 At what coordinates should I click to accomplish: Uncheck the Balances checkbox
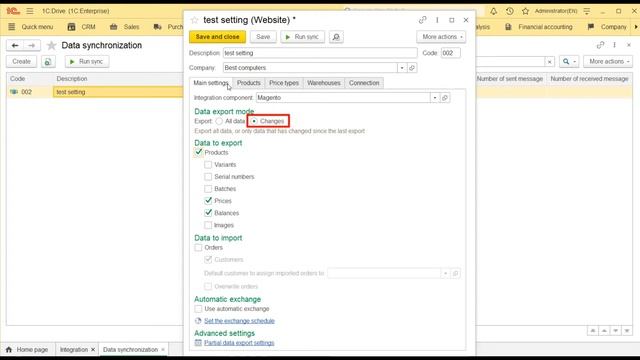pos(208,213)
